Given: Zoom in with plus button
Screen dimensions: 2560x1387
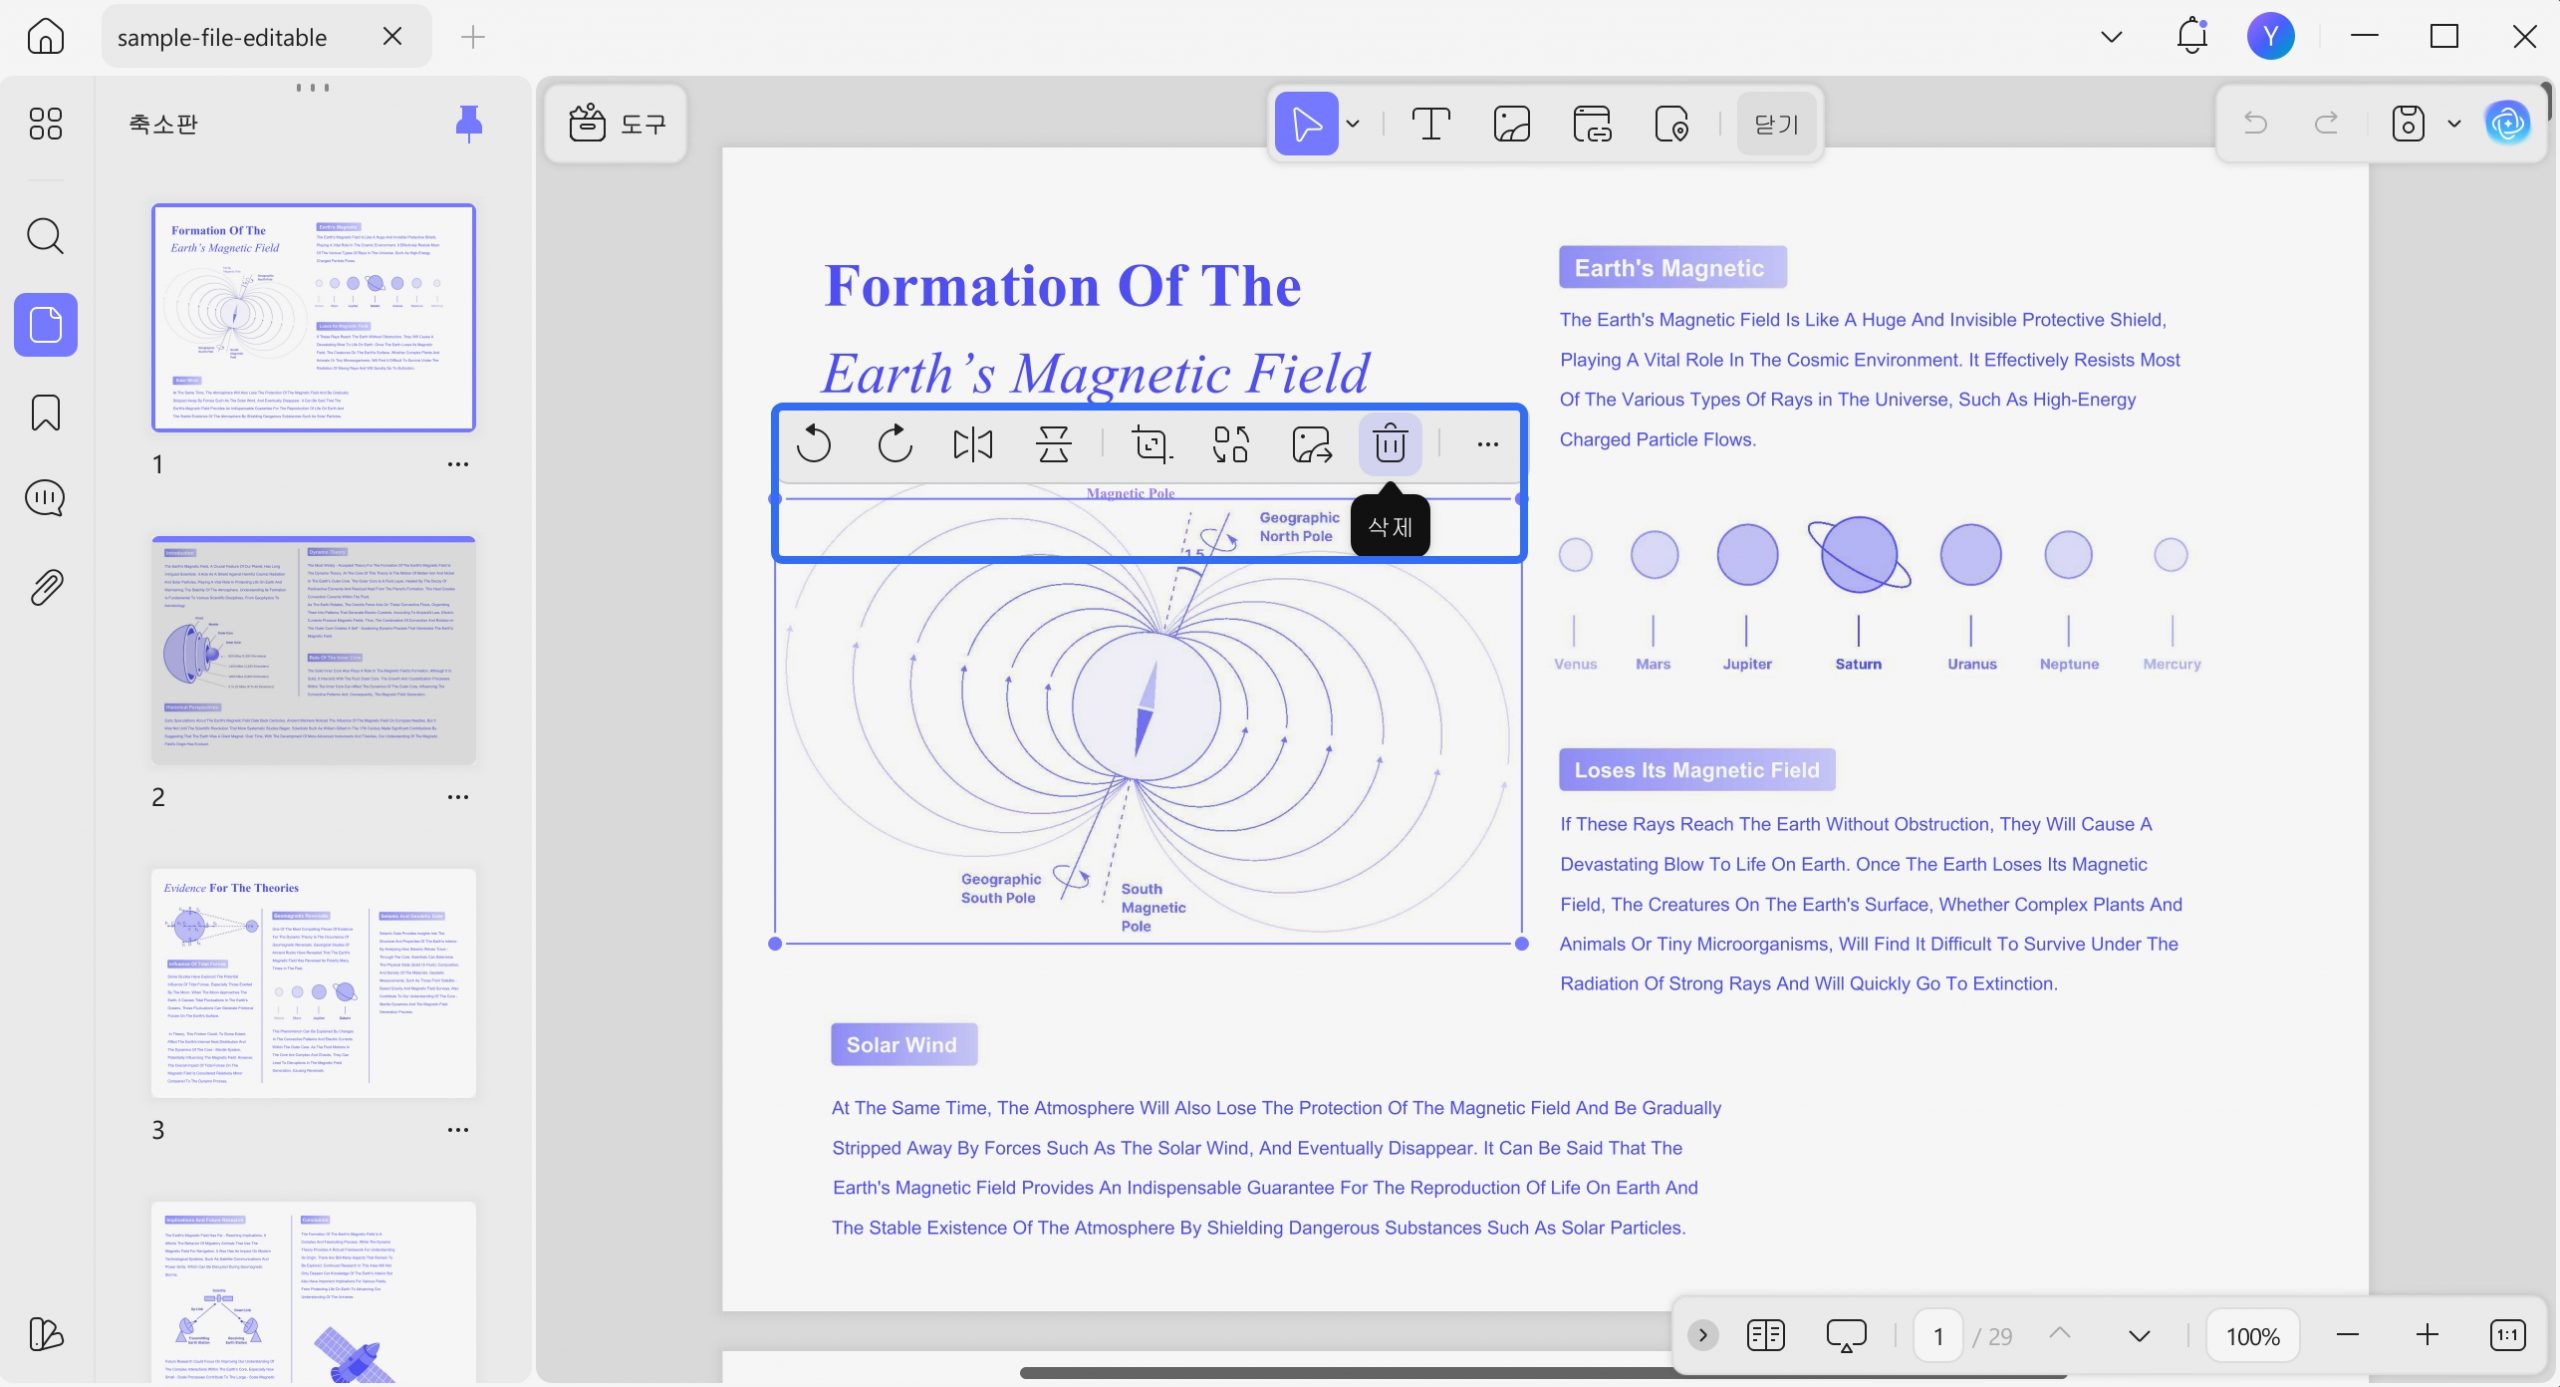Looking at the screenshot, I should 2427,1335.
